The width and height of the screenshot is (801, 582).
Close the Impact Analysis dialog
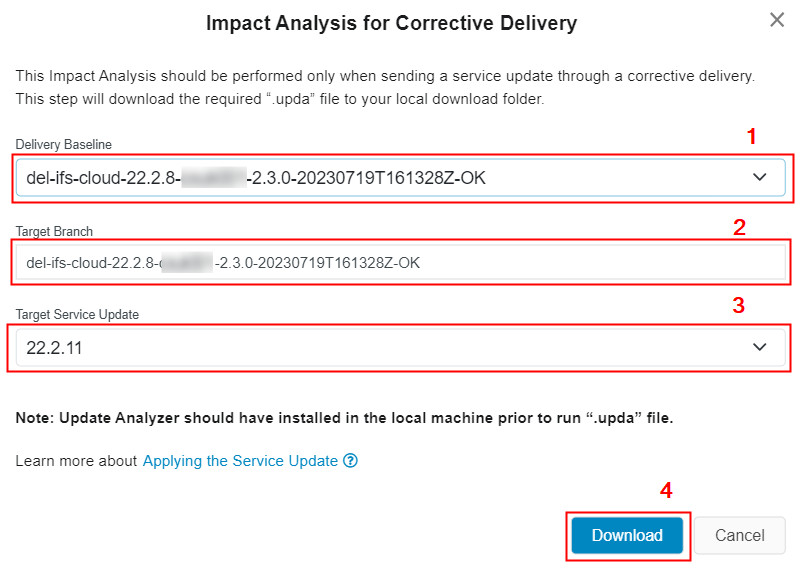tap(776, 19)
